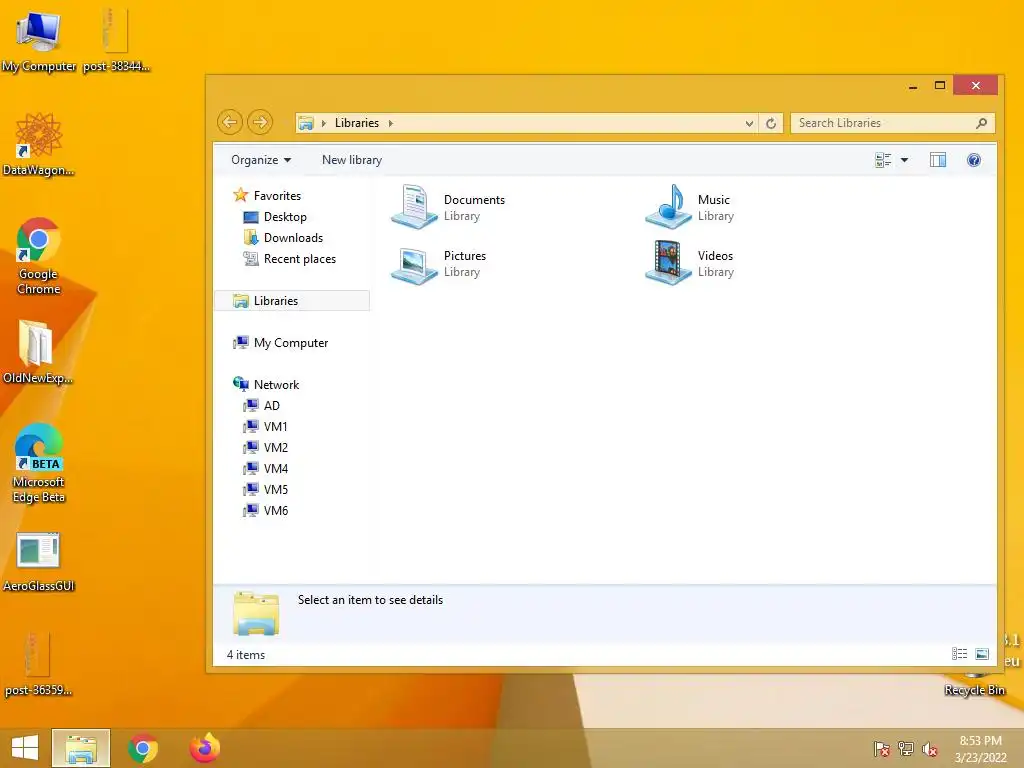Viewport: 1024px width, 768px height.
Task: Select Google Chrome desktop shortcut
Action: pos(39,256)
